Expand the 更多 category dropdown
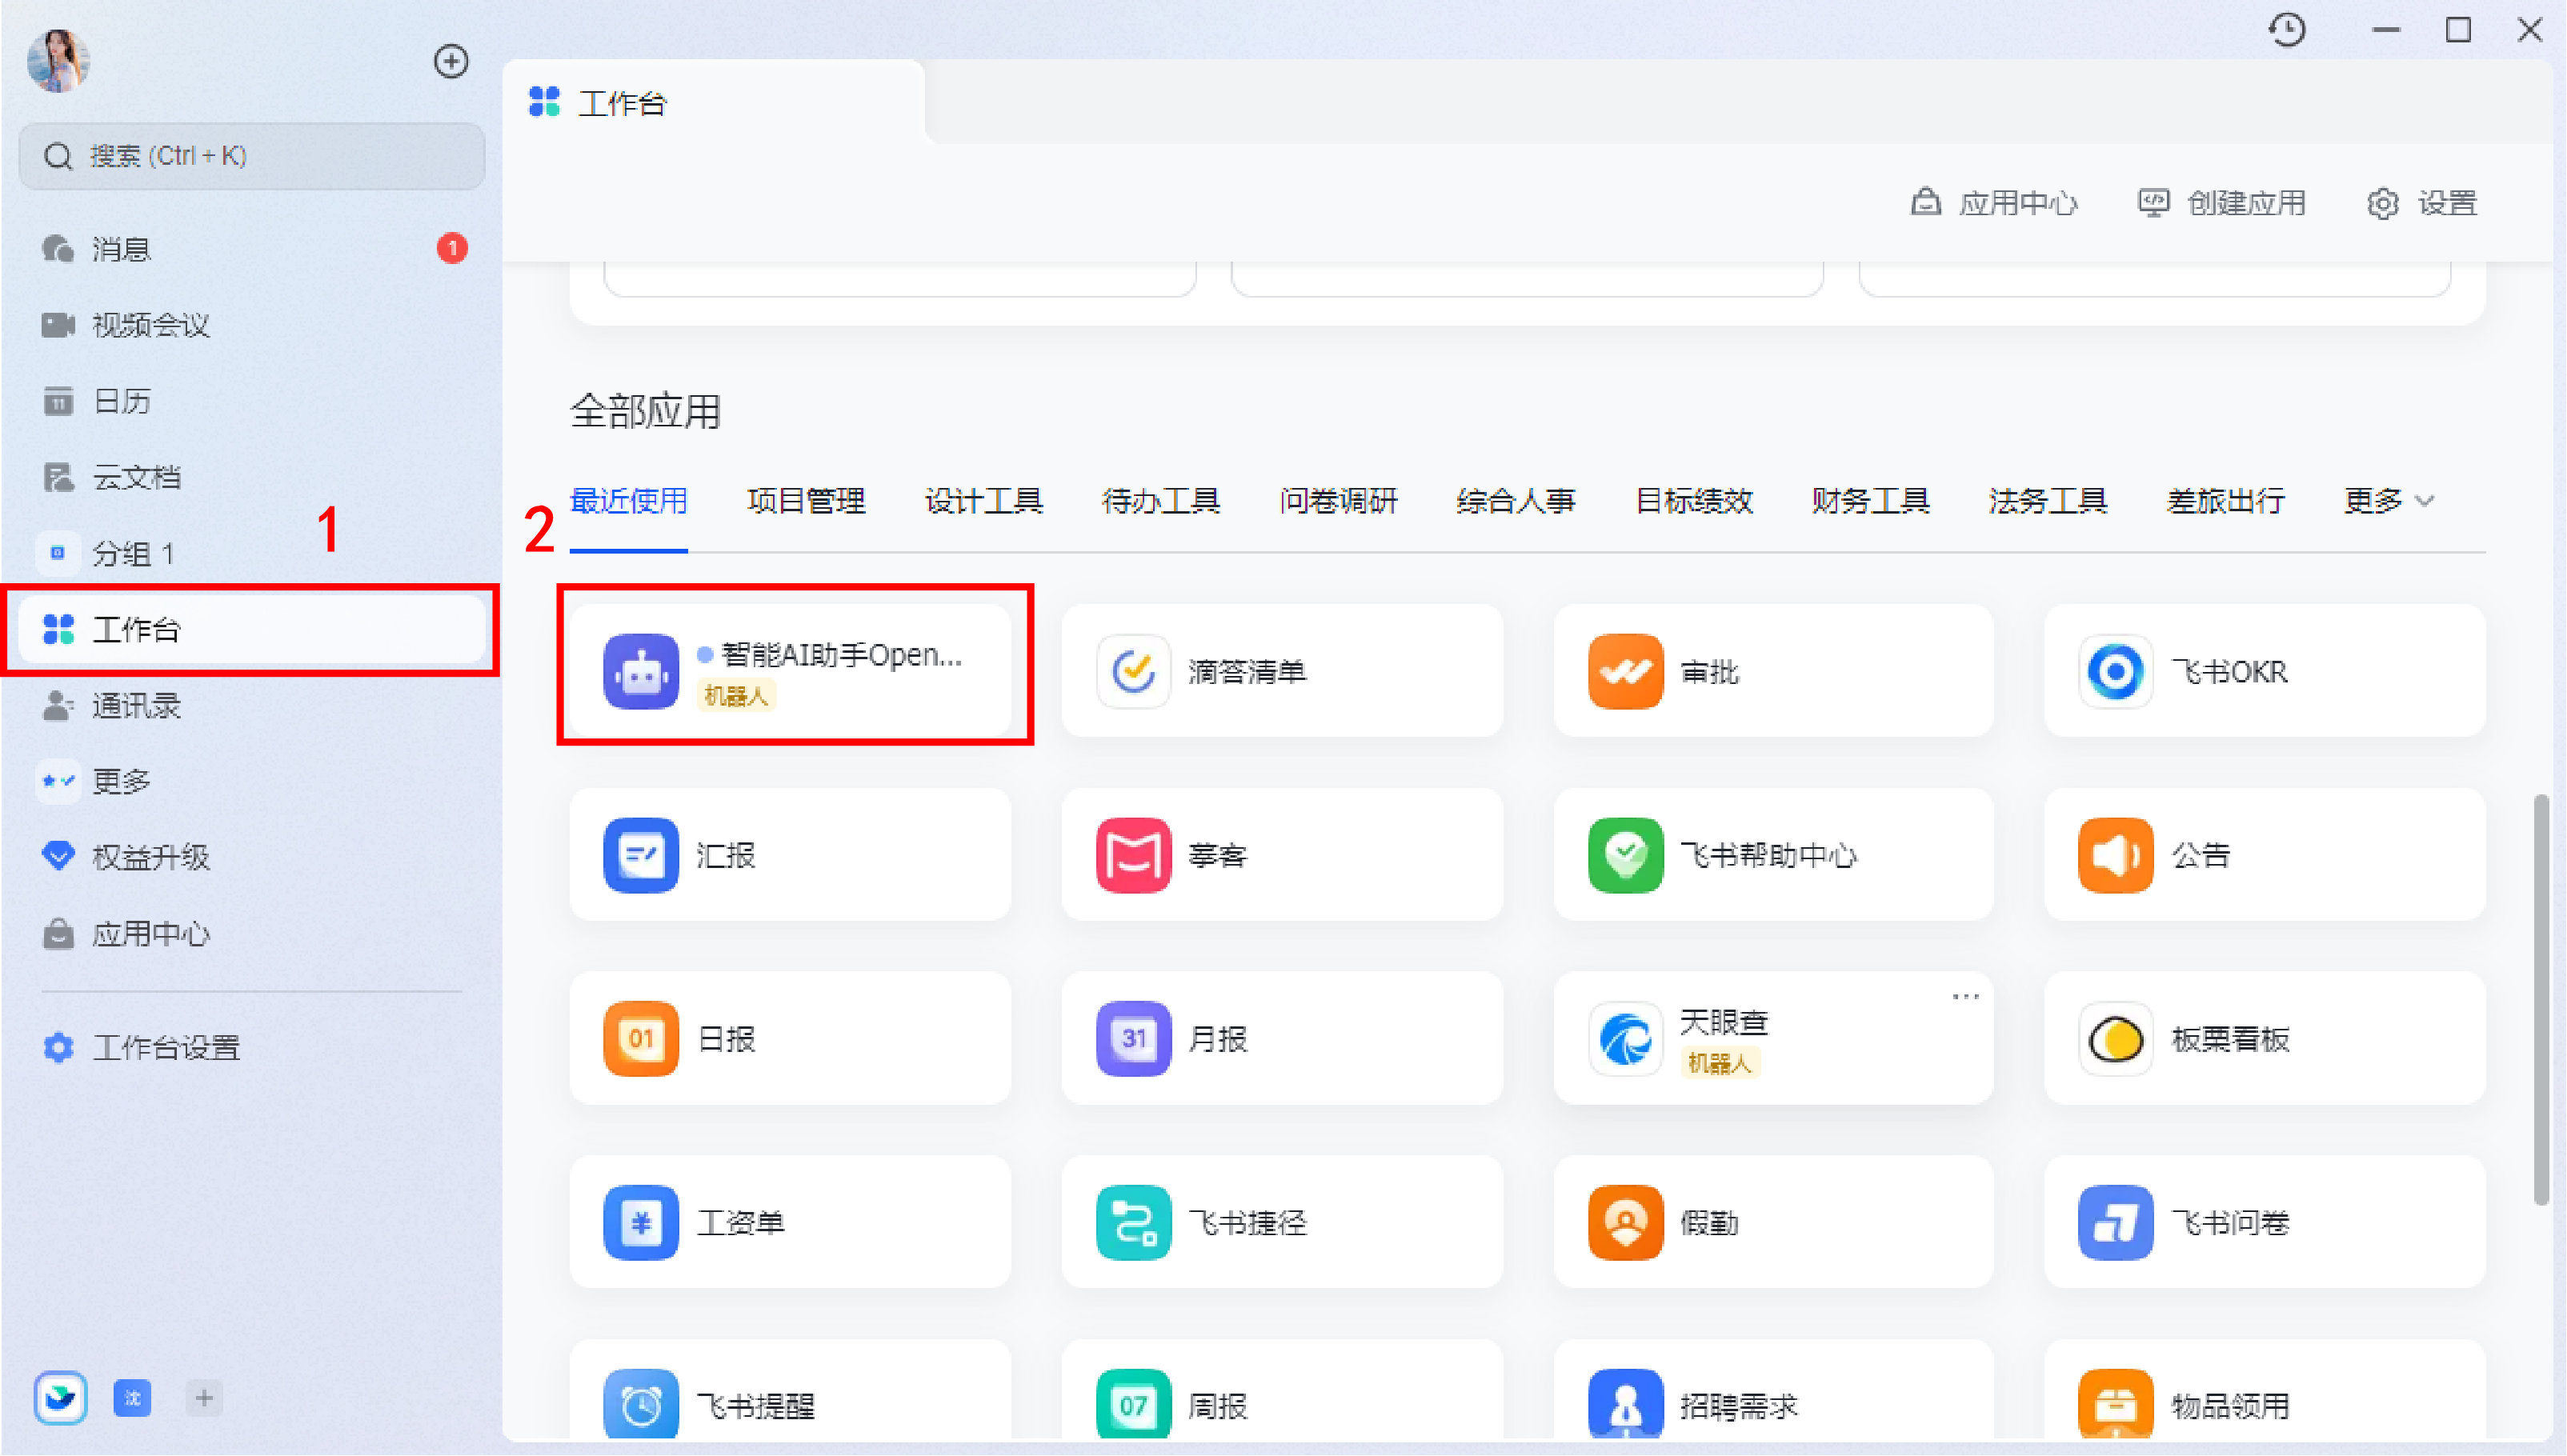 (2388, 501)
